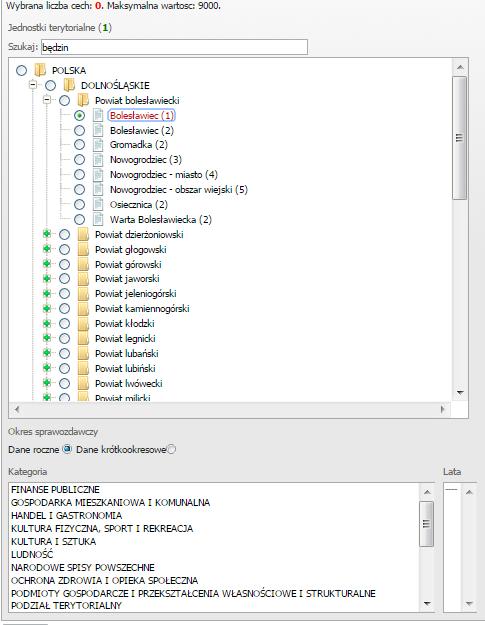Select radio button for Bolesławiec (2)

79,130
